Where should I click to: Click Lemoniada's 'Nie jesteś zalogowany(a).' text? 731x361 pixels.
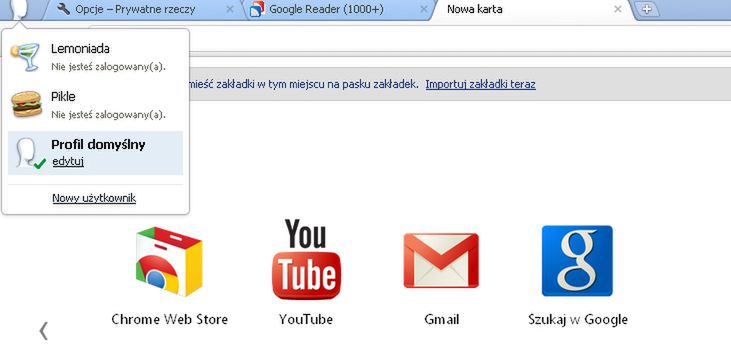pos(109,66)
